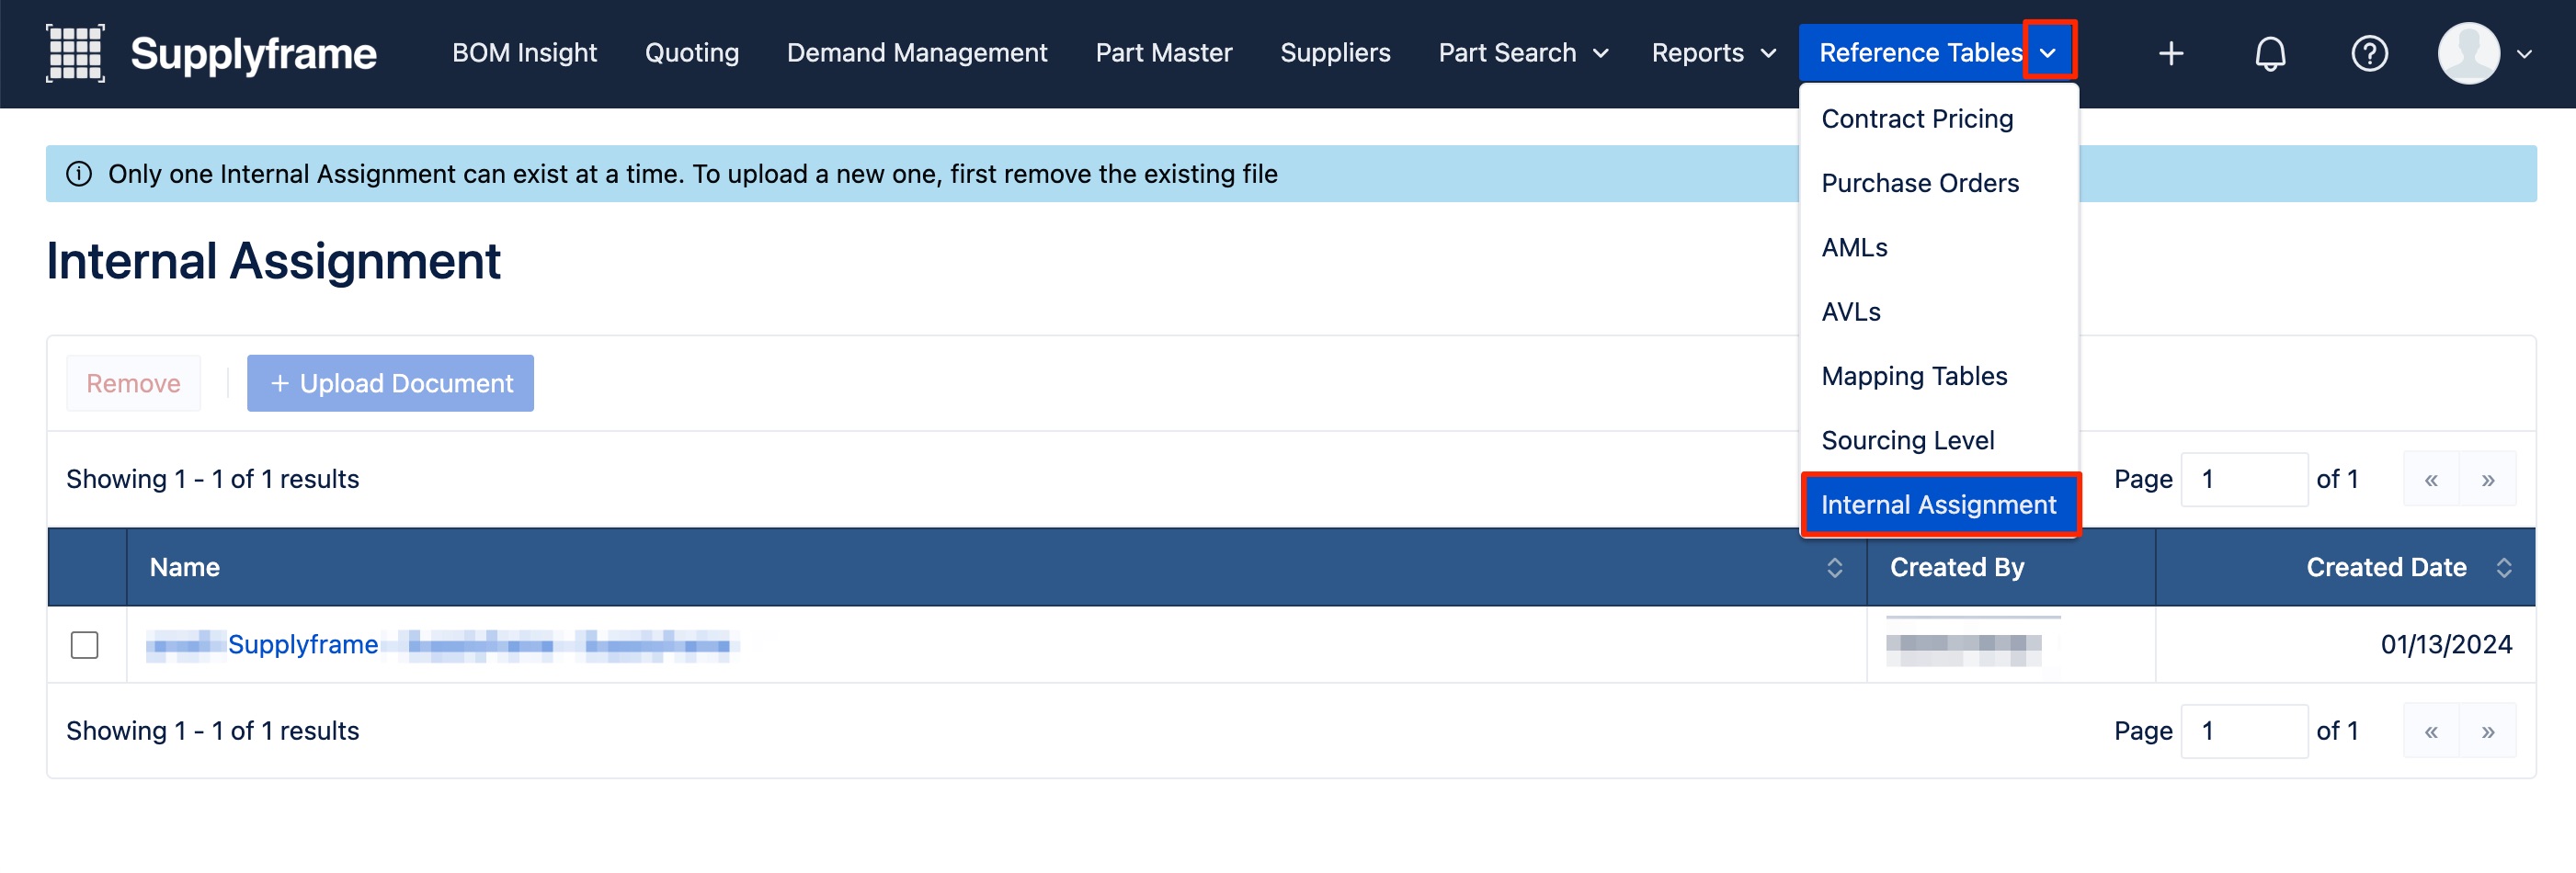
Task: Sort by Created Date column arrows
Action: click(2503, 567)
